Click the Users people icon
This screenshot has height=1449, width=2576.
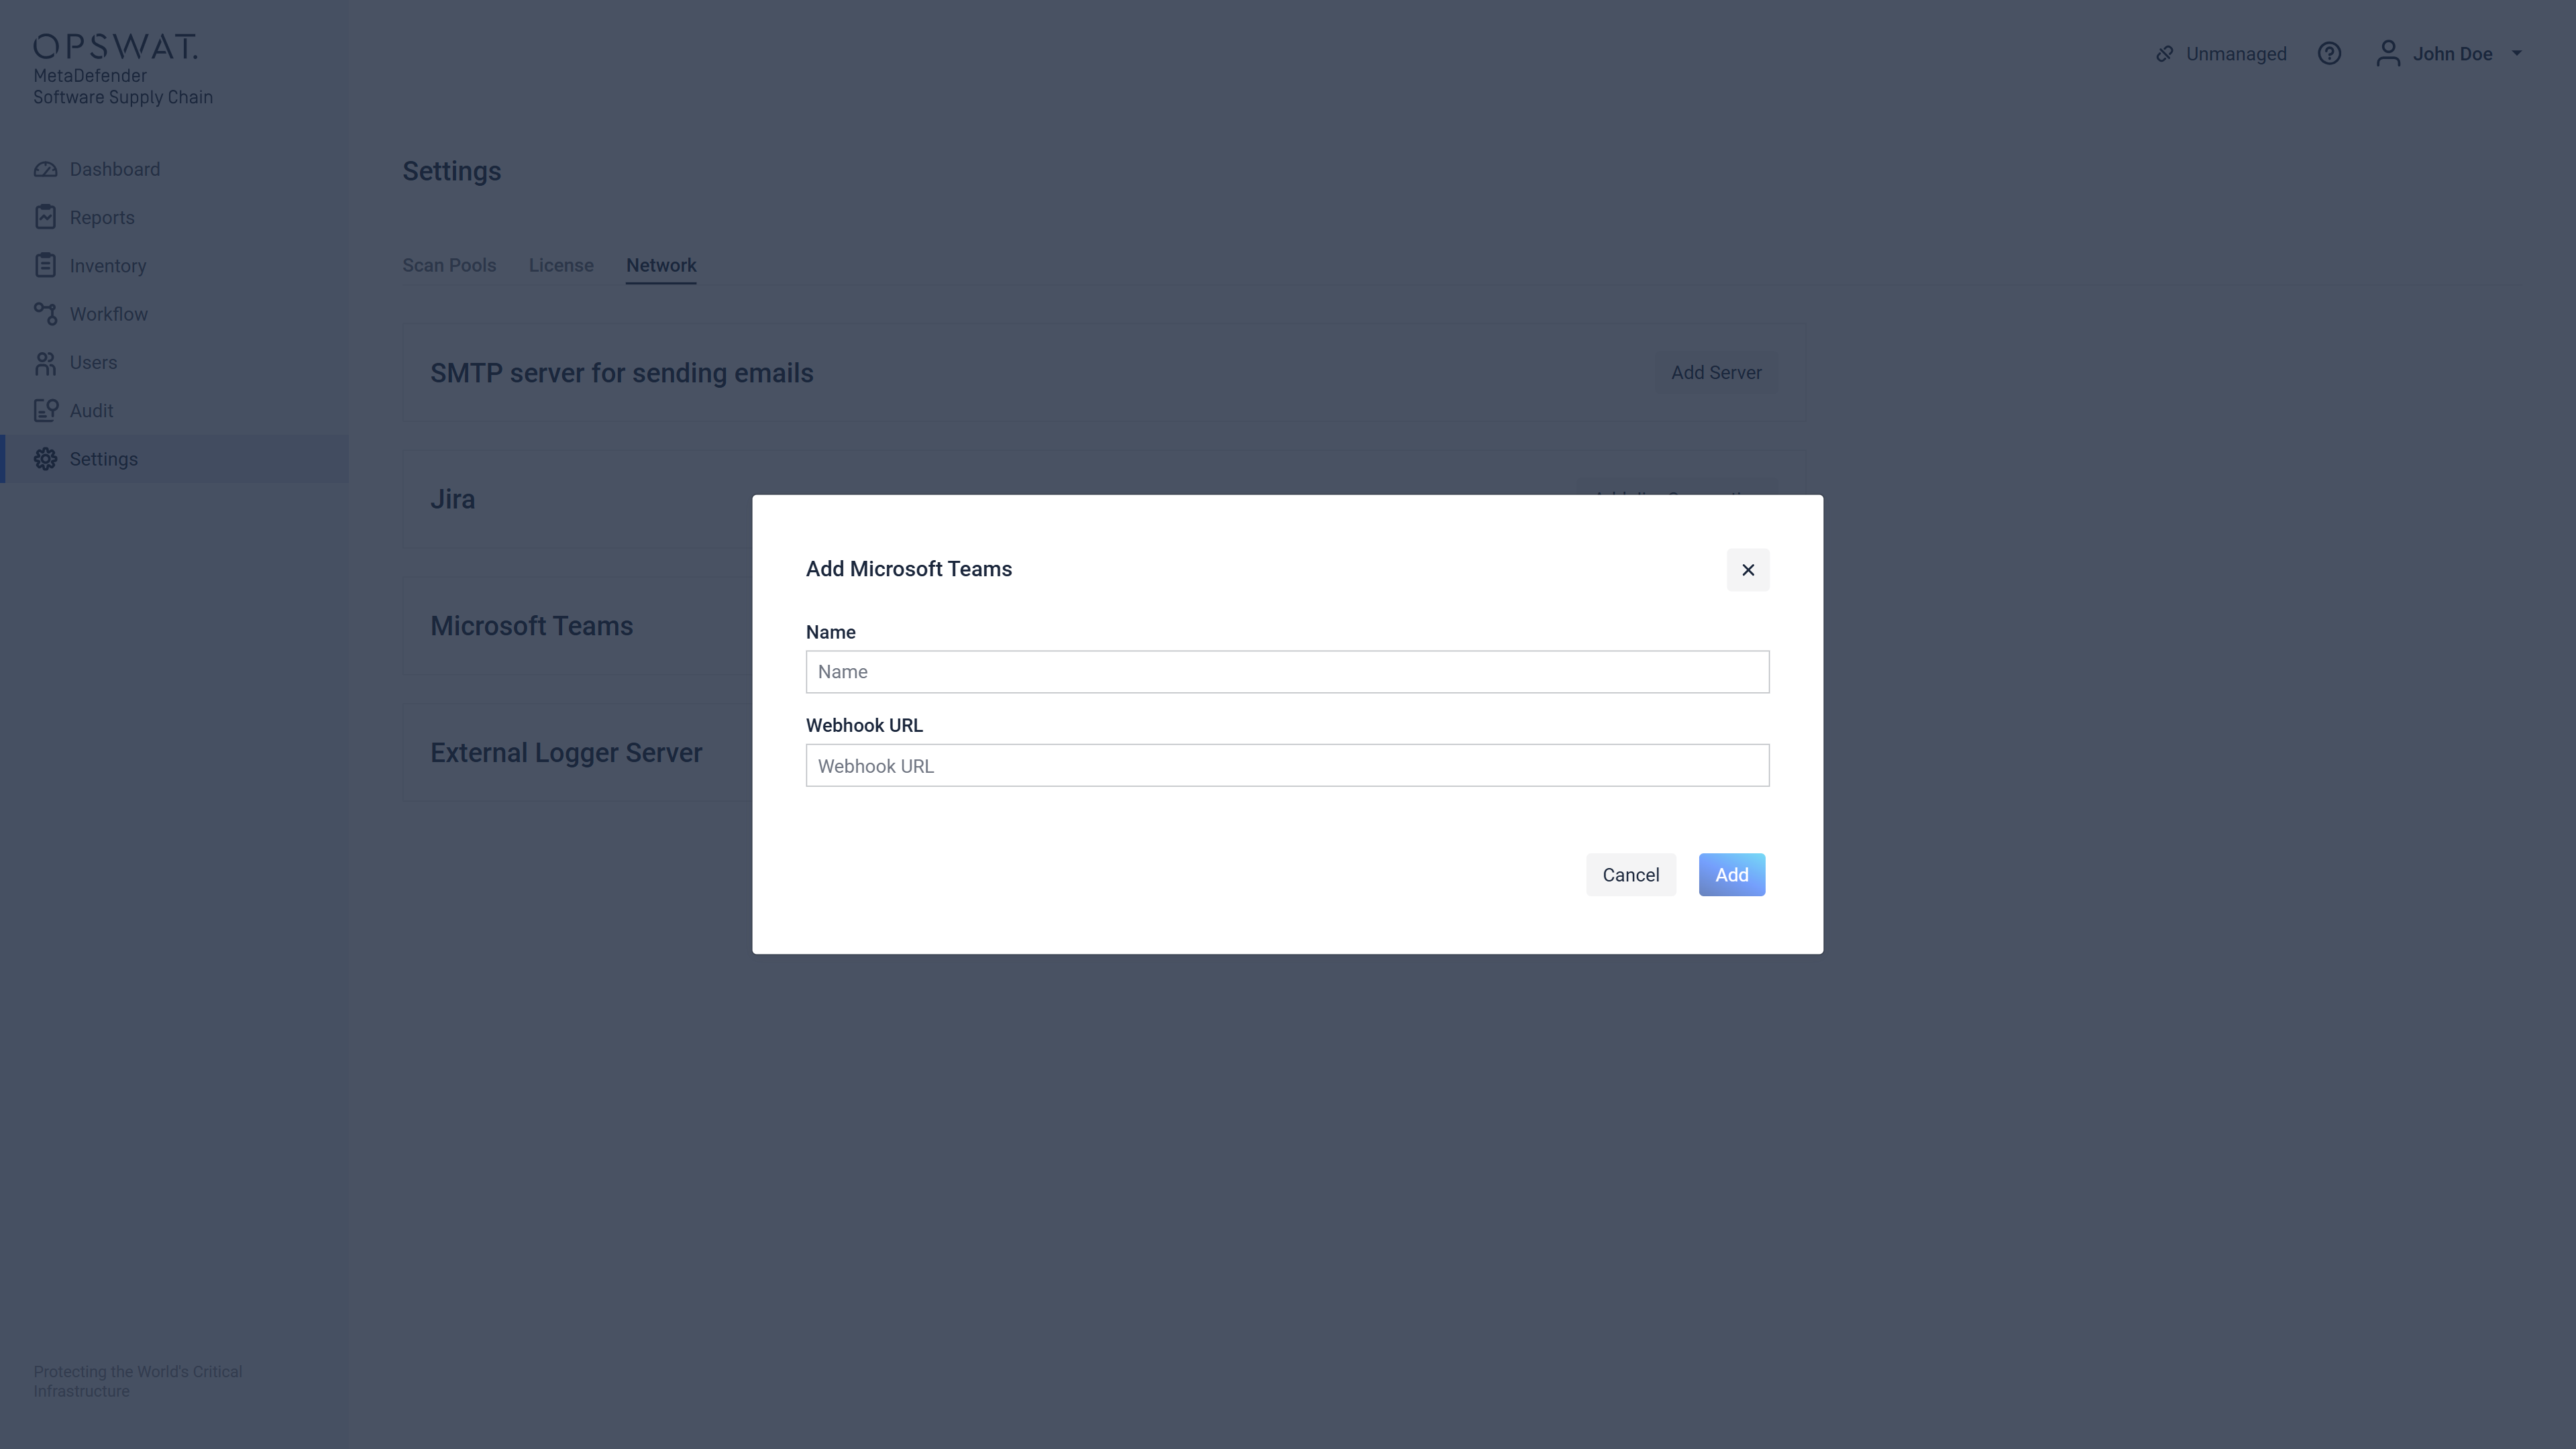(x=45, y=363)
